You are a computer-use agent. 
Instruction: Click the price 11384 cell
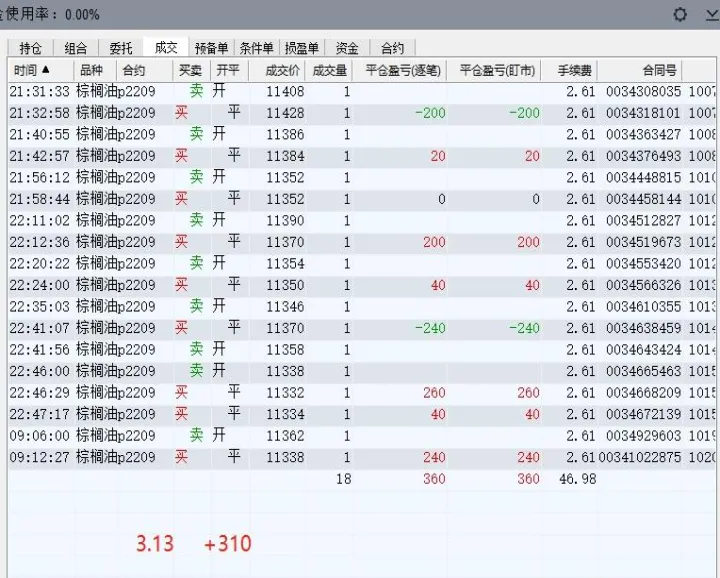(x=285, y=156)
